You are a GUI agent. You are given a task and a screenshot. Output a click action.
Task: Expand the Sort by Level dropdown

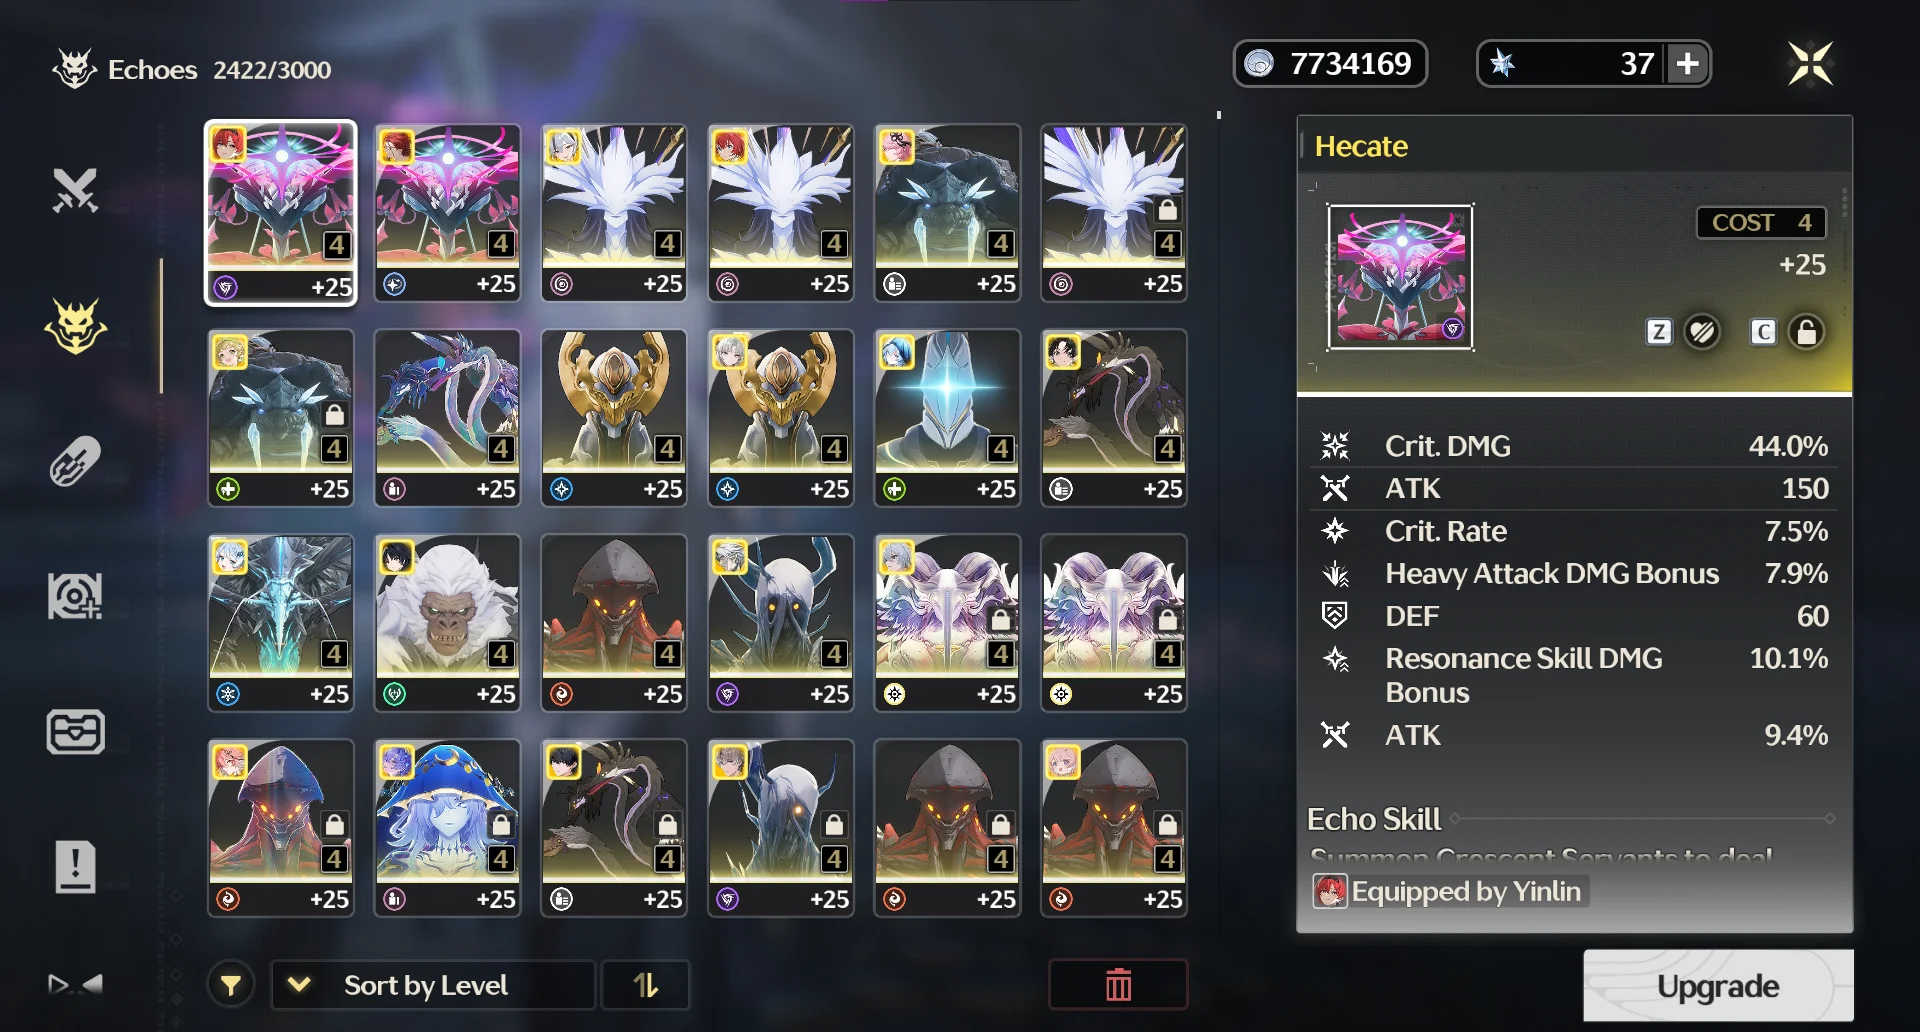coord(433,986)
